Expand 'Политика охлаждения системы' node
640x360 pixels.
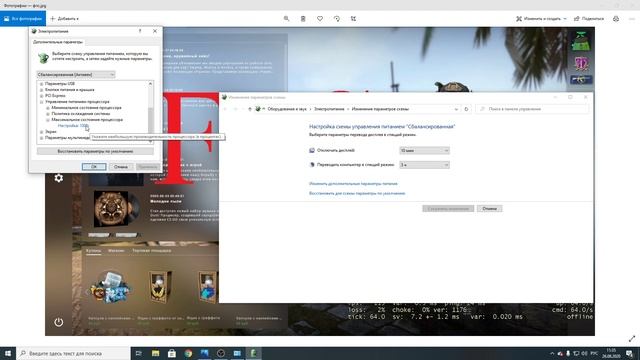pos(48,114)
